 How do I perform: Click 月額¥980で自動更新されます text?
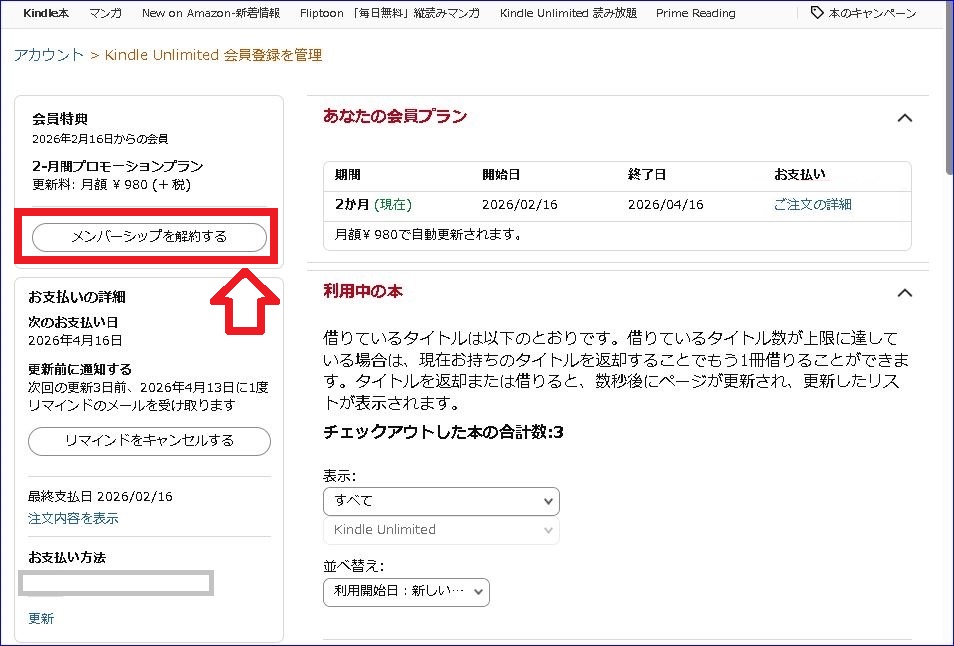click(x=428, y=234)
